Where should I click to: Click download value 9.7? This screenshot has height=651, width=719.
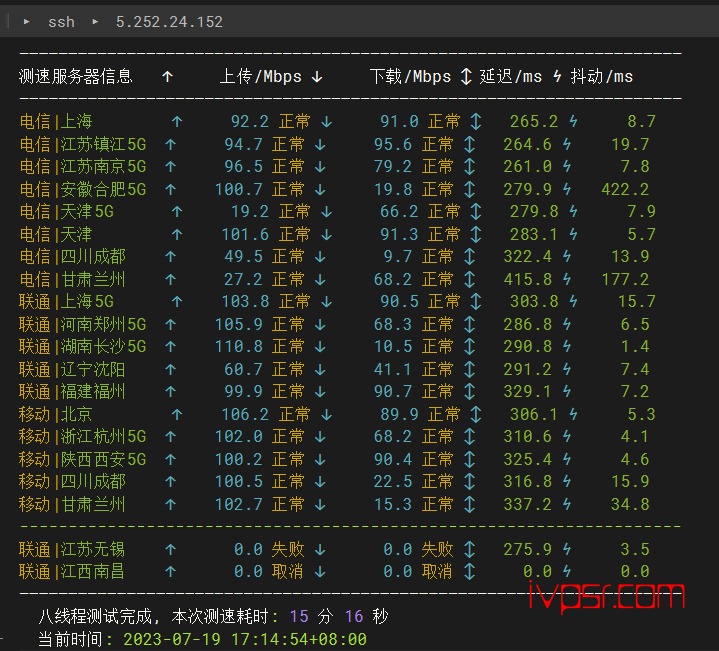(x=398, y=256)
